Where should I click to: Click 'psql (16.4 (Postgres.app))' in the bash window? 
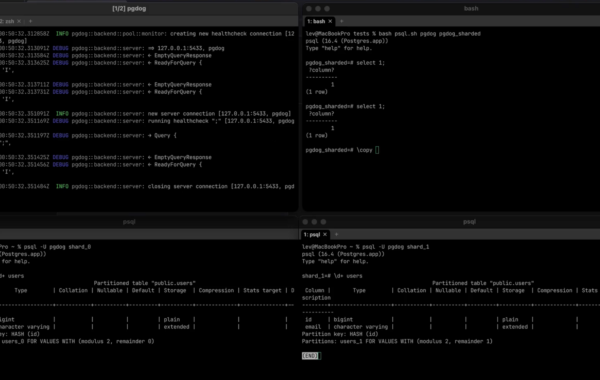(x=347, y=41)
